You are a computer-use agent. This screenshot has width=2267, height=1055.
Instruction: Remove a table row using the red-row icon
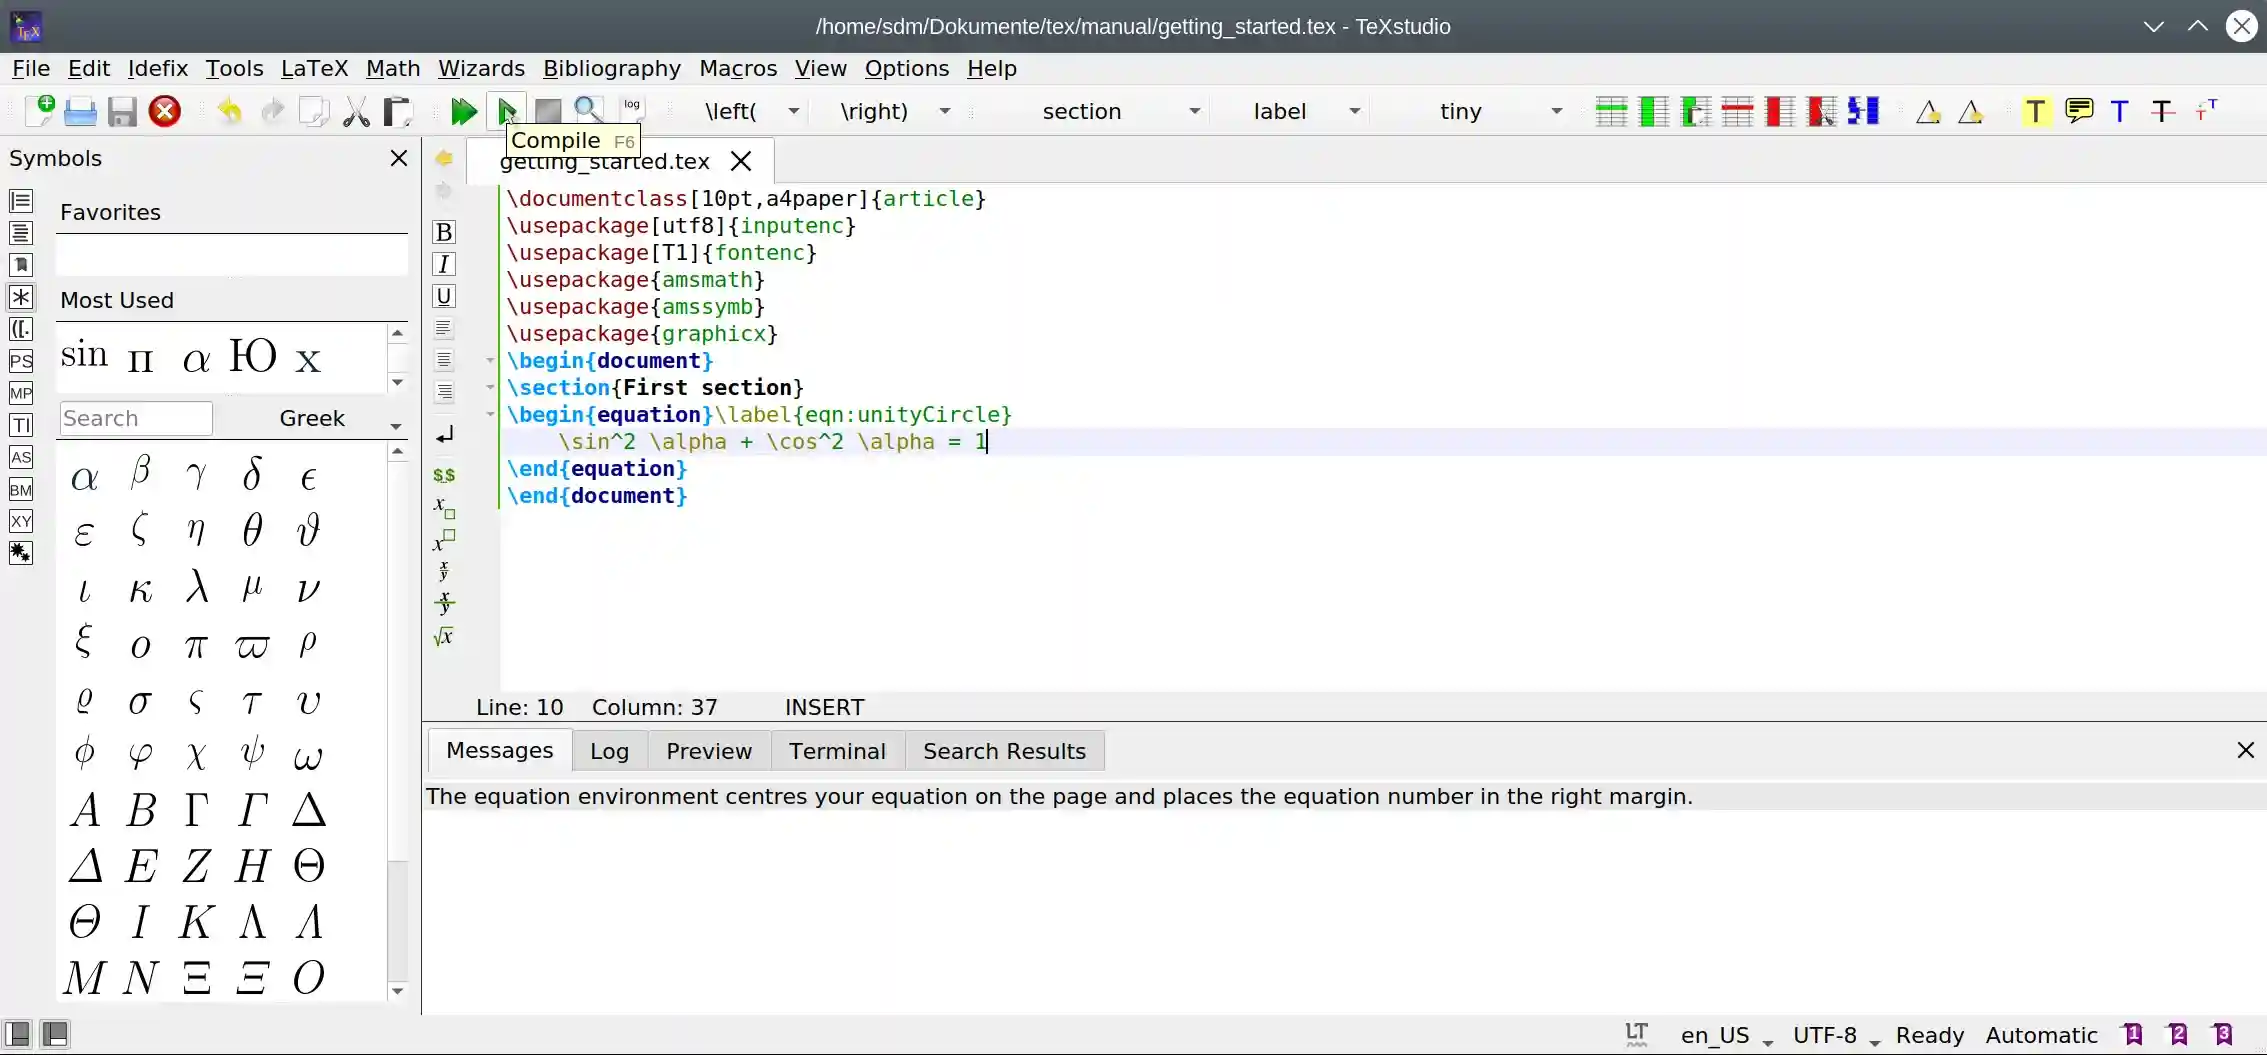click(x=1737, y=111)
